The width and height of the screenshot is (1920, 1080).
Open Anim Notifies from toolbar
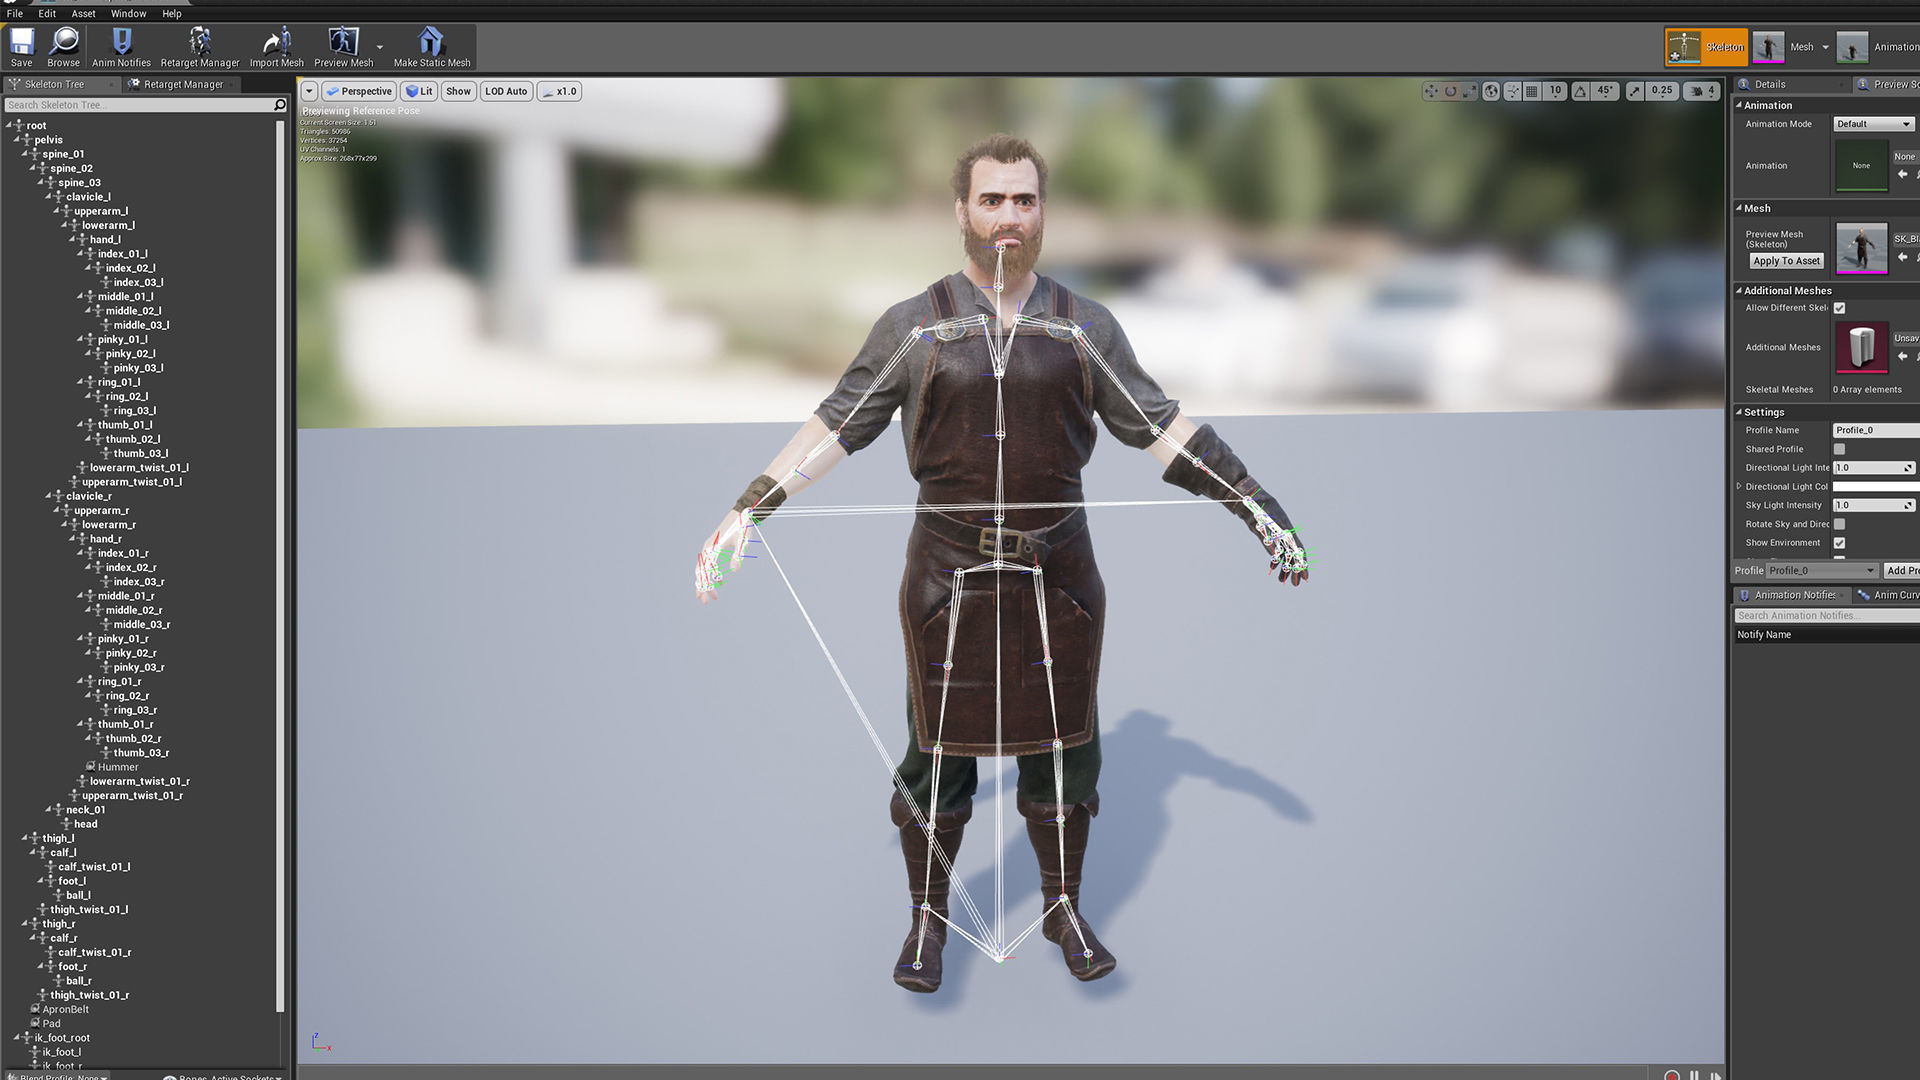[x=121, y=43]
